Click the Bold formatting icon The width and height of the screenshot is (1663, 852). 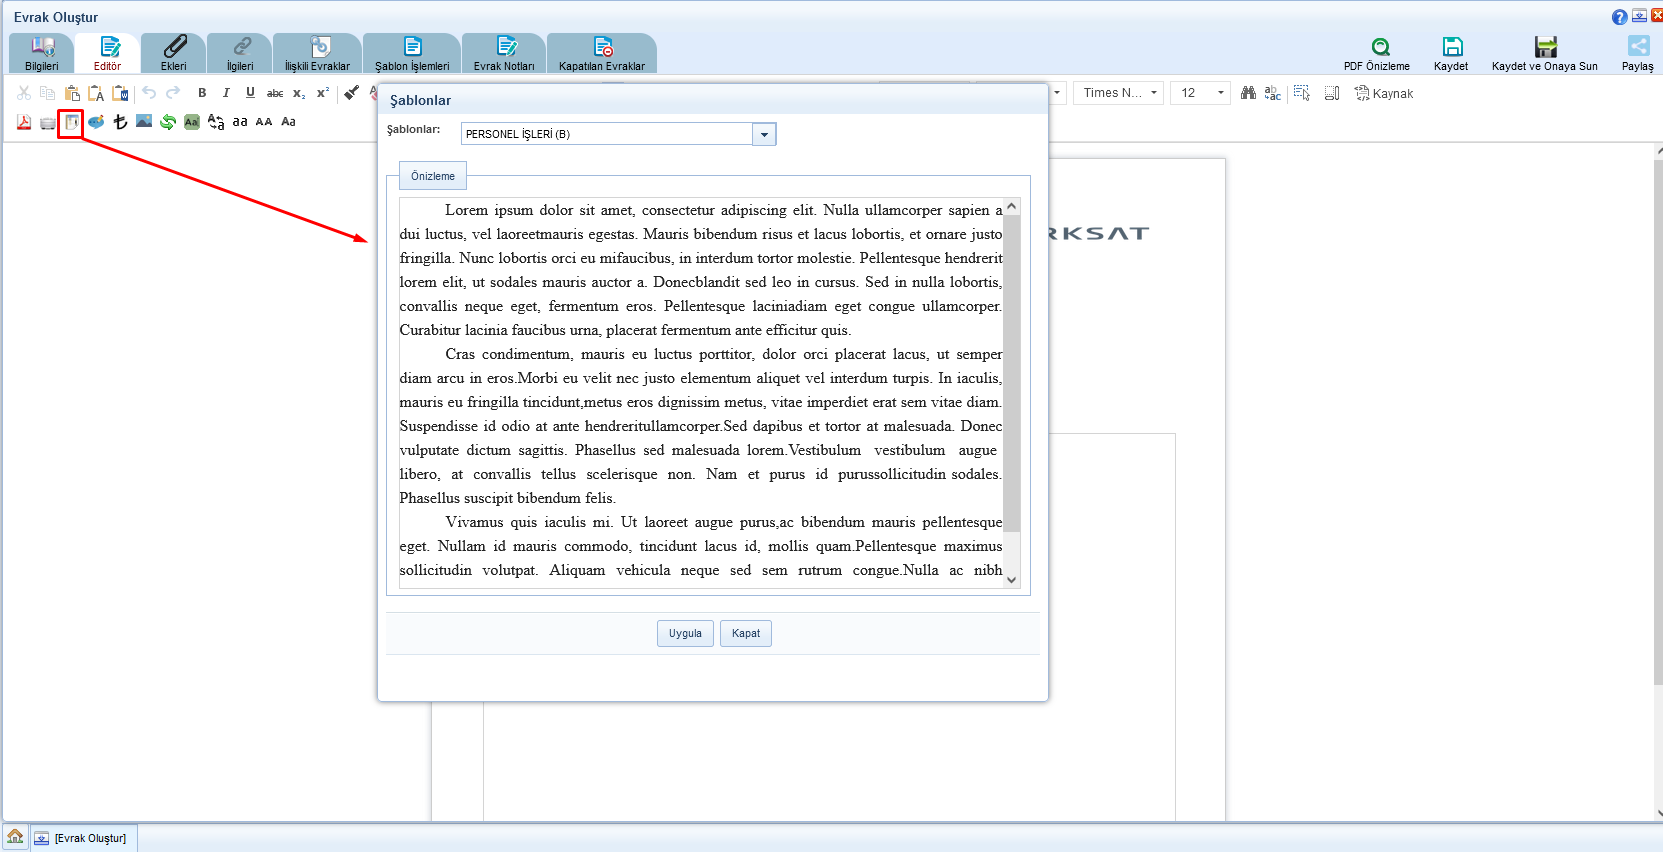click(x=202, y=93)
